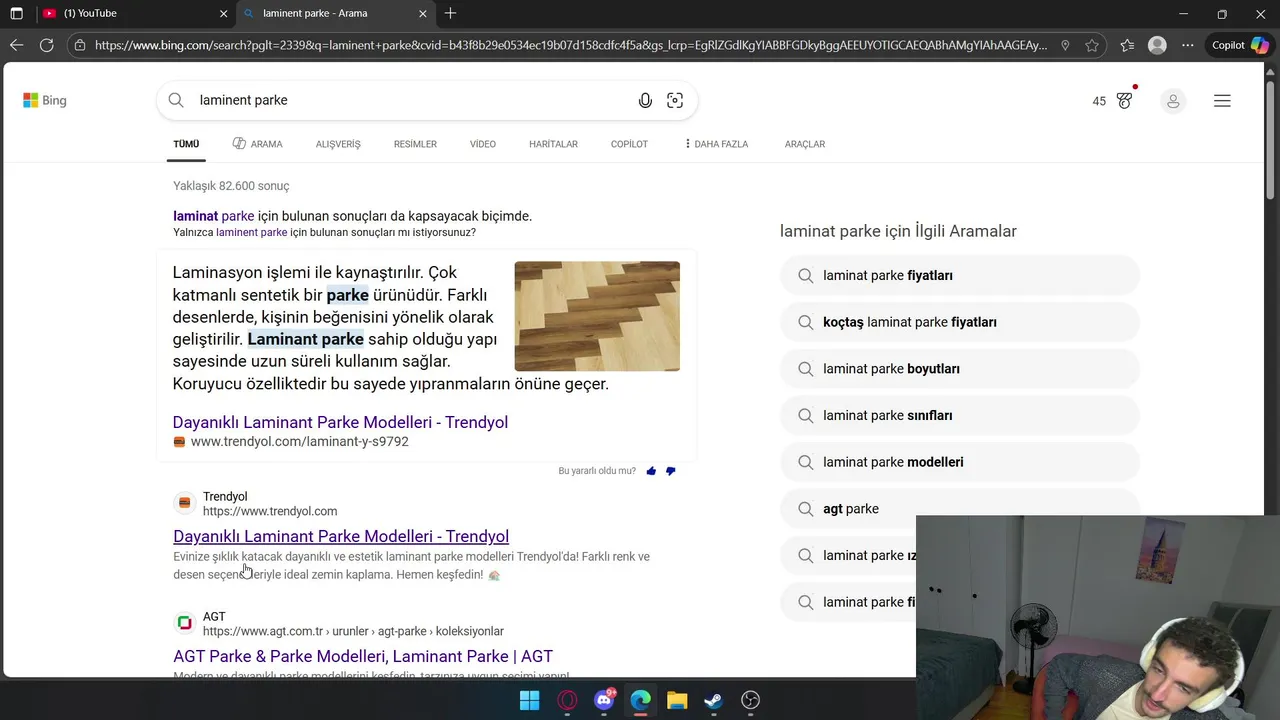1280x720 pixels.
Task: View site information lock icon
Action: click(80, 45)
